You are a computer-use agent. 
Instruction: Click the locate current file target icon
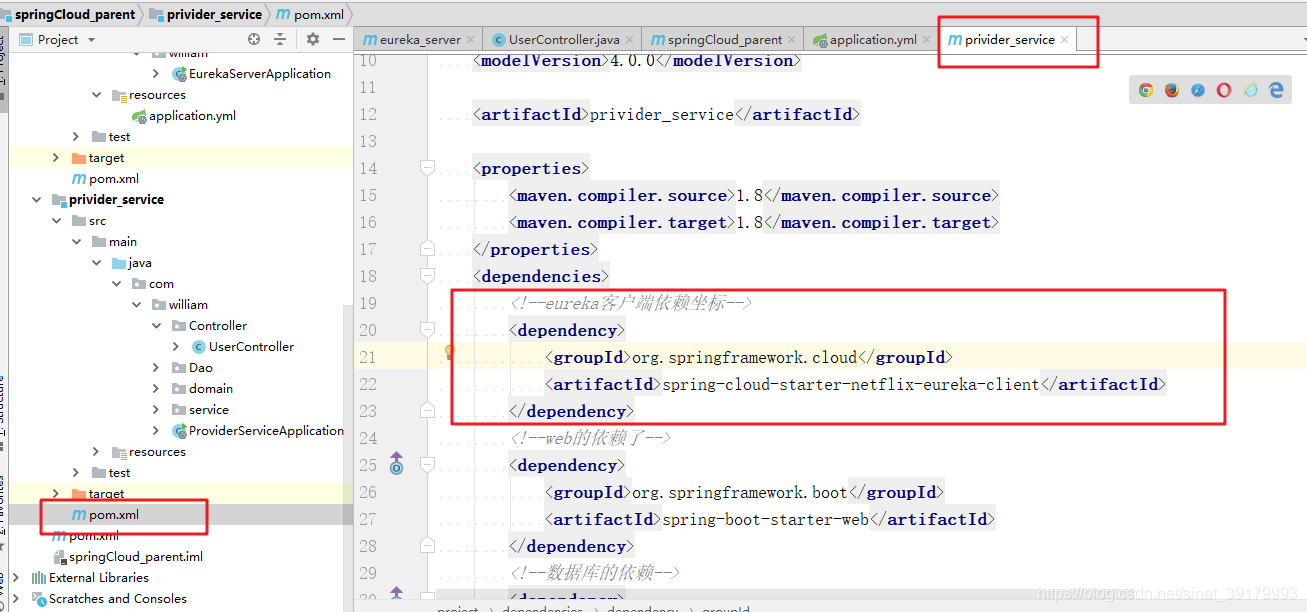[254, 39]
